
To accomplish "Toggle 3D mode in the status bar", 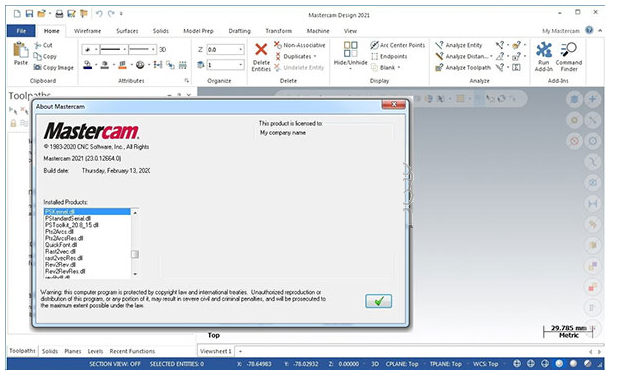I will coord(375,364).
